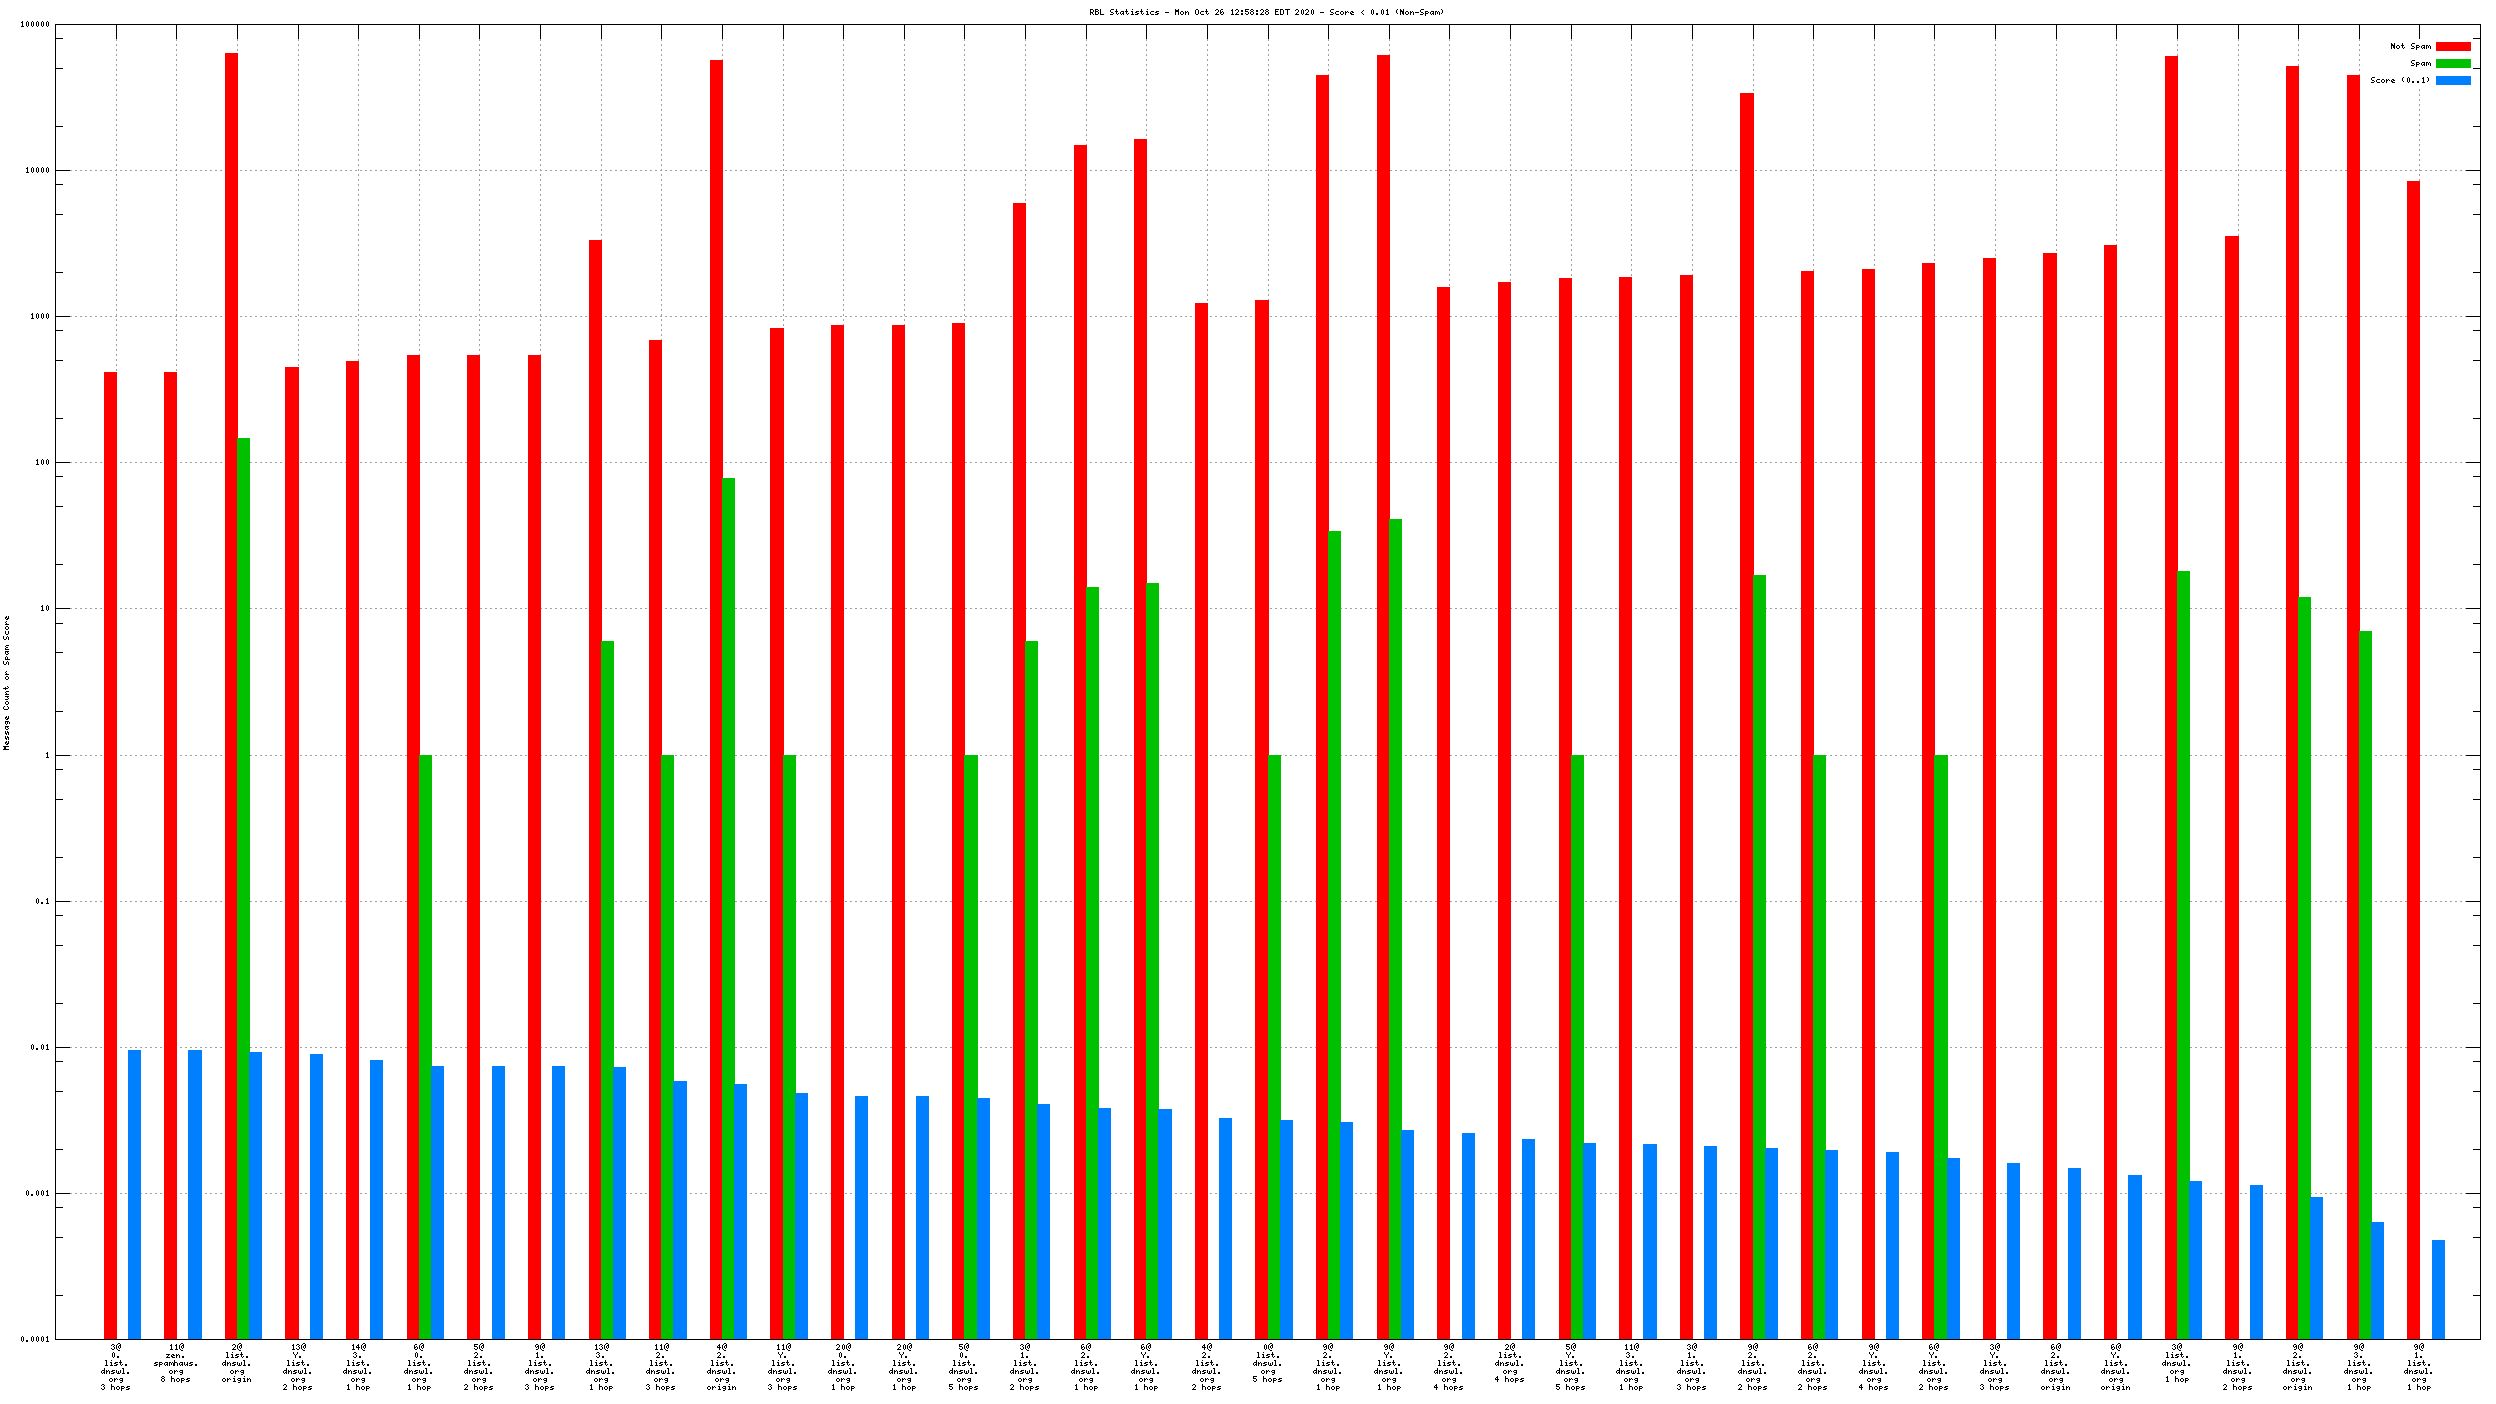Screen dimensions: 2496x1404
Task: Click the rightmost blue score bar
Action: click(x=2438, y=1289)
